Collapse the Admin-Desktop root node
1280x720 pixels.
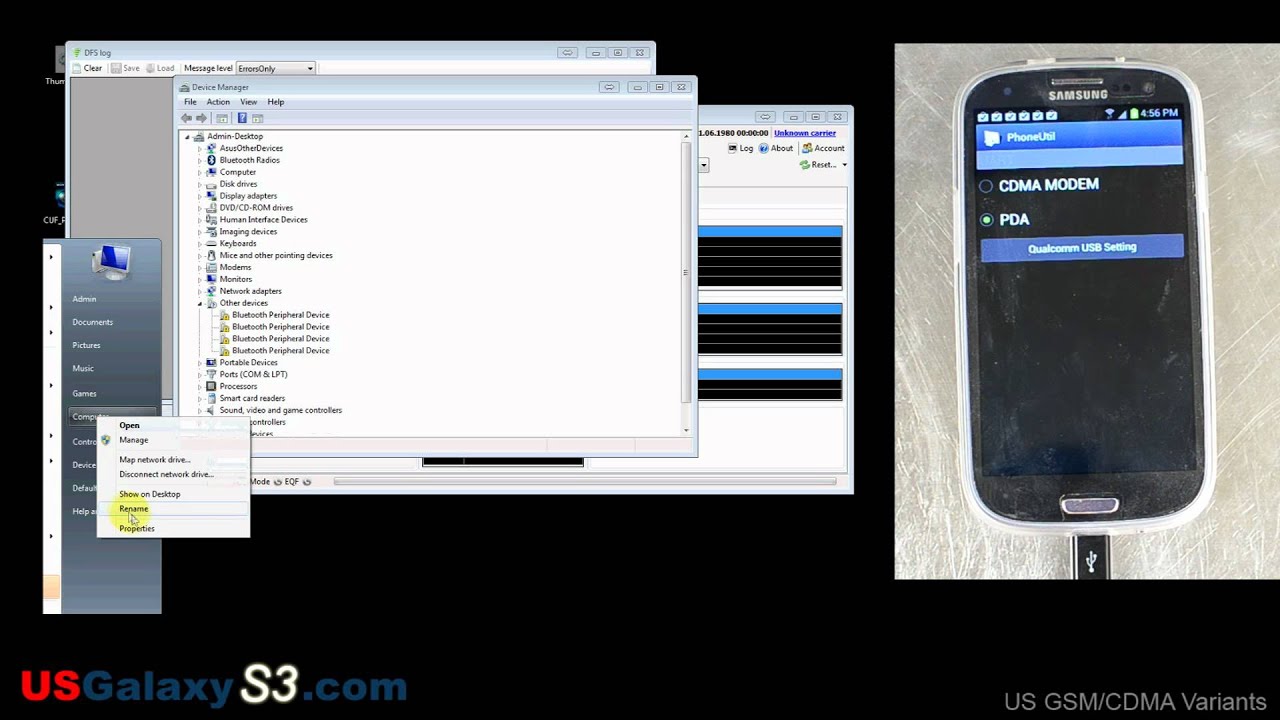(x=187, y=136)
